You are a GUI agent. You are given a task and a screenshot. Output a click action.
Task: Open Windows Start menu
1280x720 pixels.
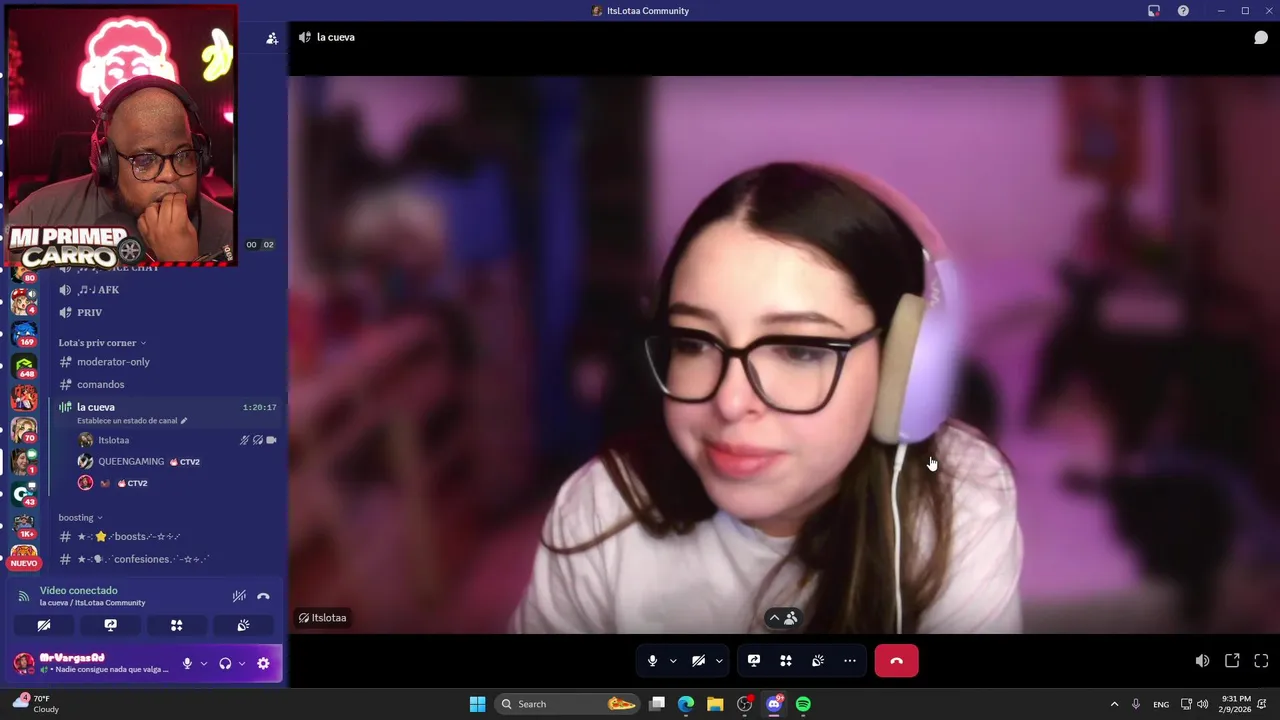[478, 704]
